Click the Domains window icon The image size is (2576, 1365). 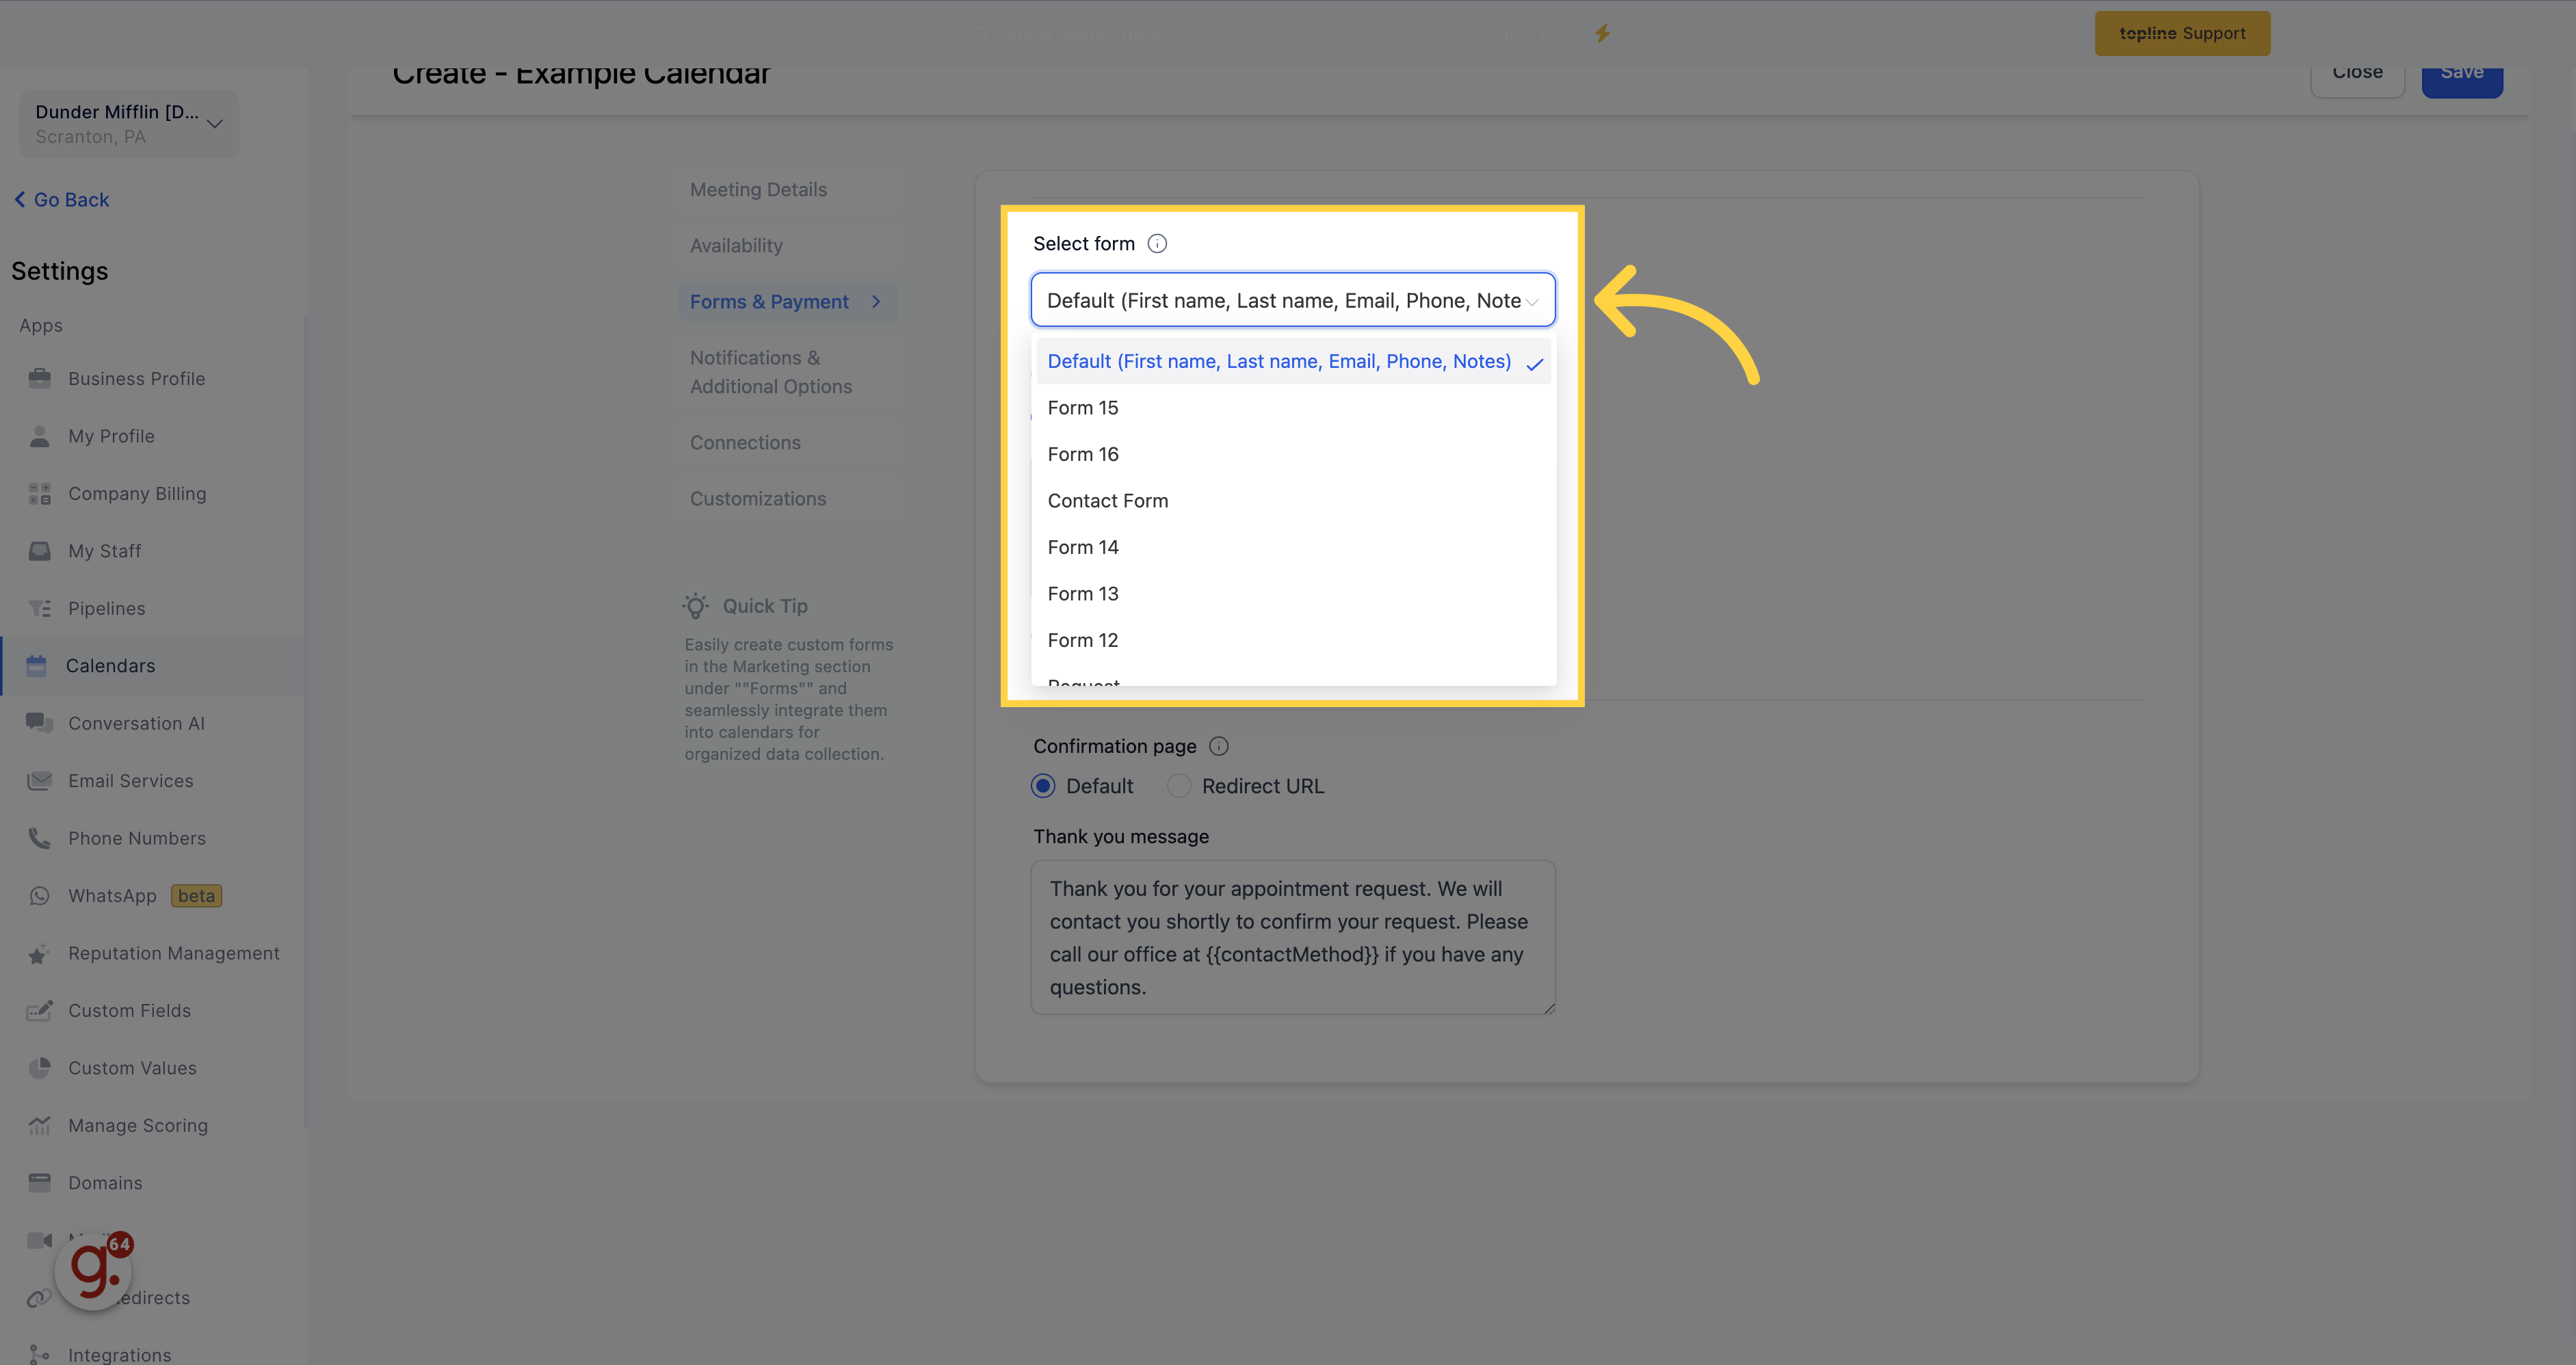point(40,1183)
